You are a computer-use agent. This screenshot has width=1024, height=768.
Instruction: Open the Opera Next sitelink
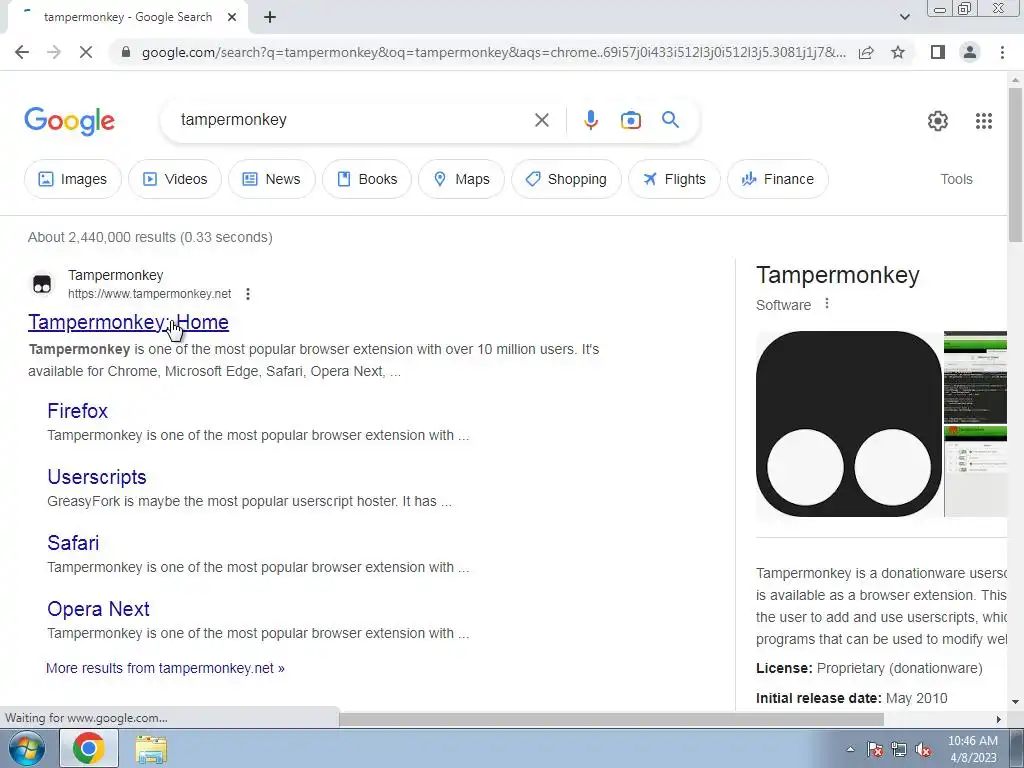[x=98, y=609]
